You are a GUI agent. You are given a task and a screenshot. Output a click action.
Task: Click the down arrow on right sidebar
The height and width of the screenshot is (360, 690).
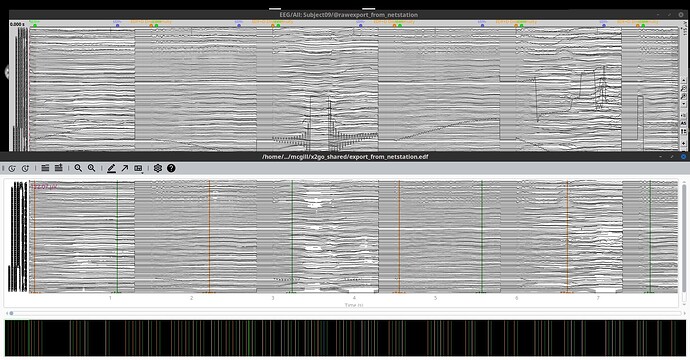click(684, 104)
